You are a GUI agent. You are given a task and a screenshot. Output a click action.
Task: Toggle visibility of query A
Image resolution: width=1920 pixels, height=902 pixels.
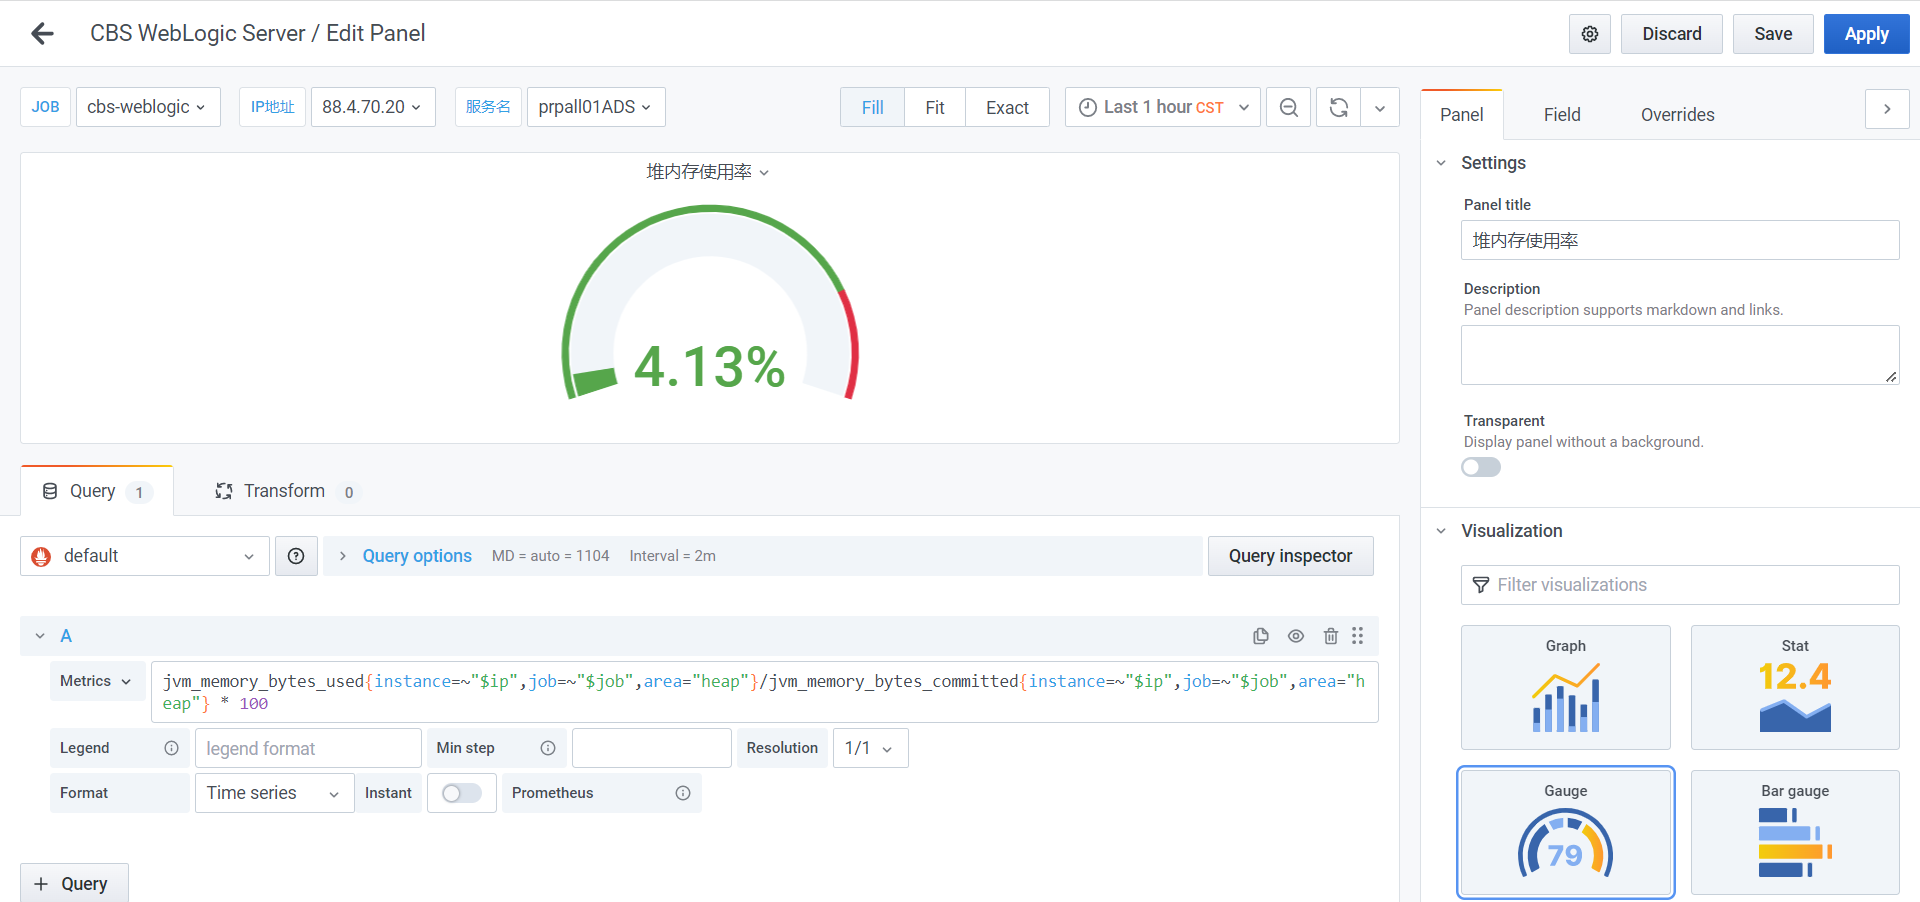point(1296,636)
